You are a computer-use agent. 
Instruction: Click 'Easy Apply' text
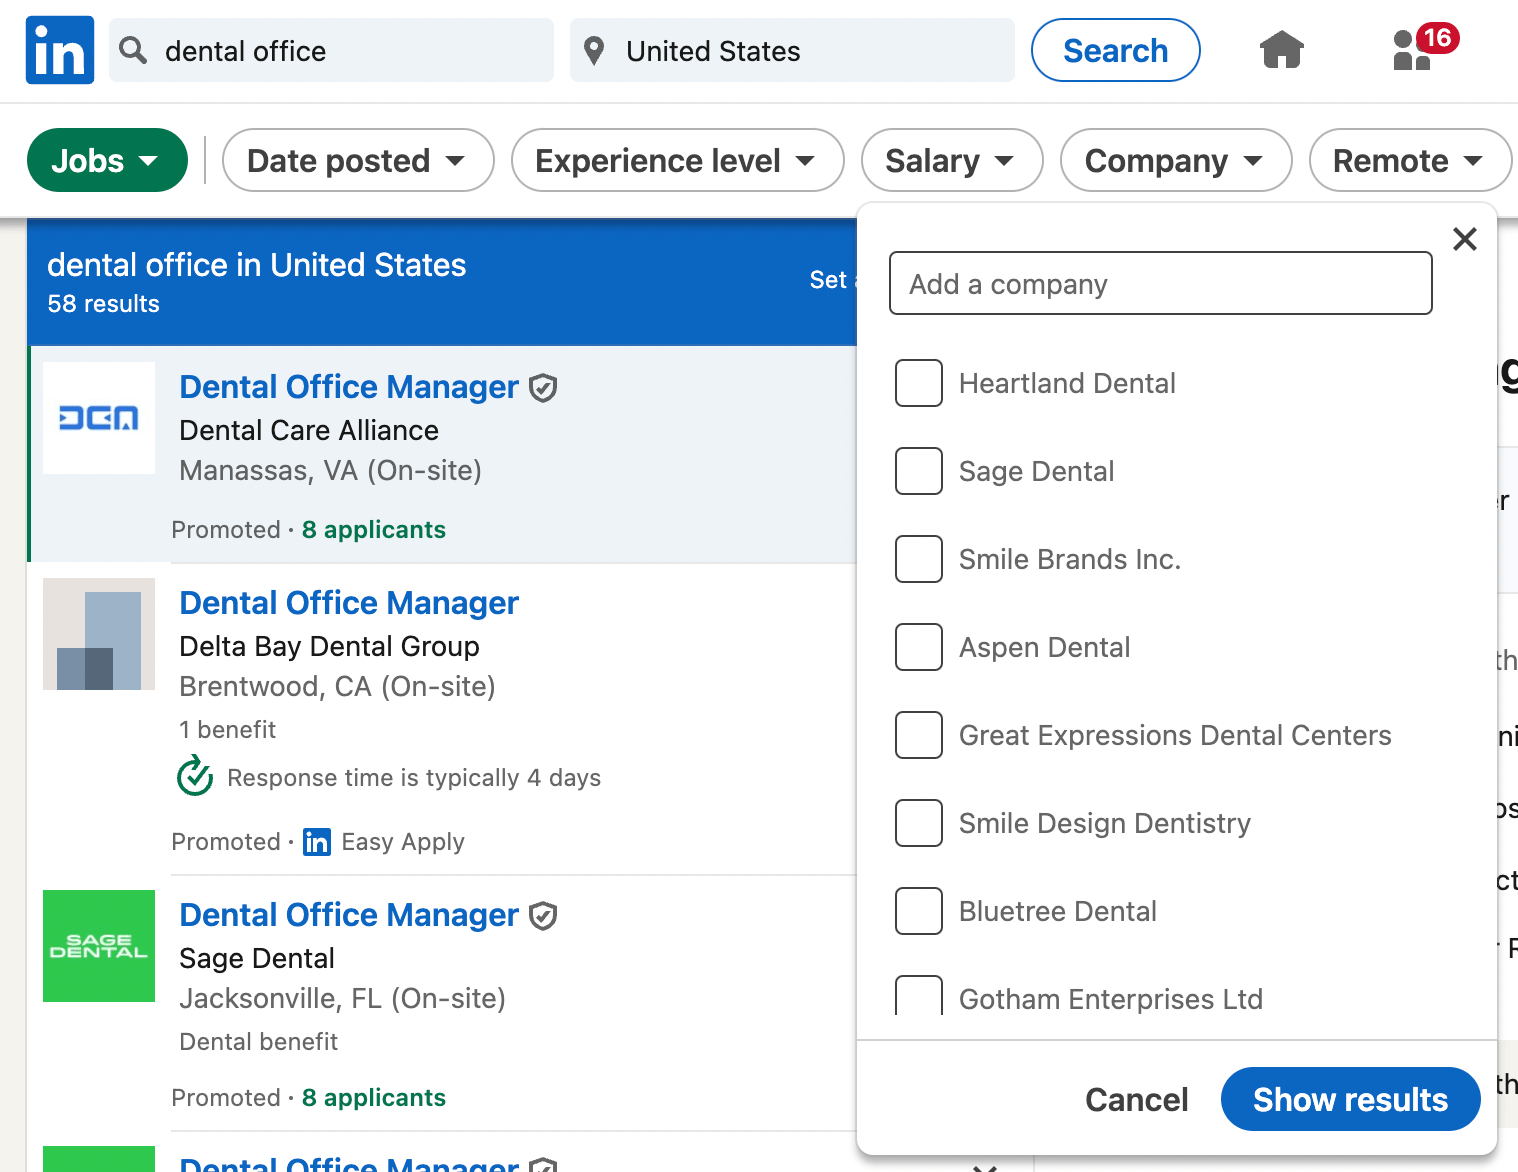coord(403,842)
